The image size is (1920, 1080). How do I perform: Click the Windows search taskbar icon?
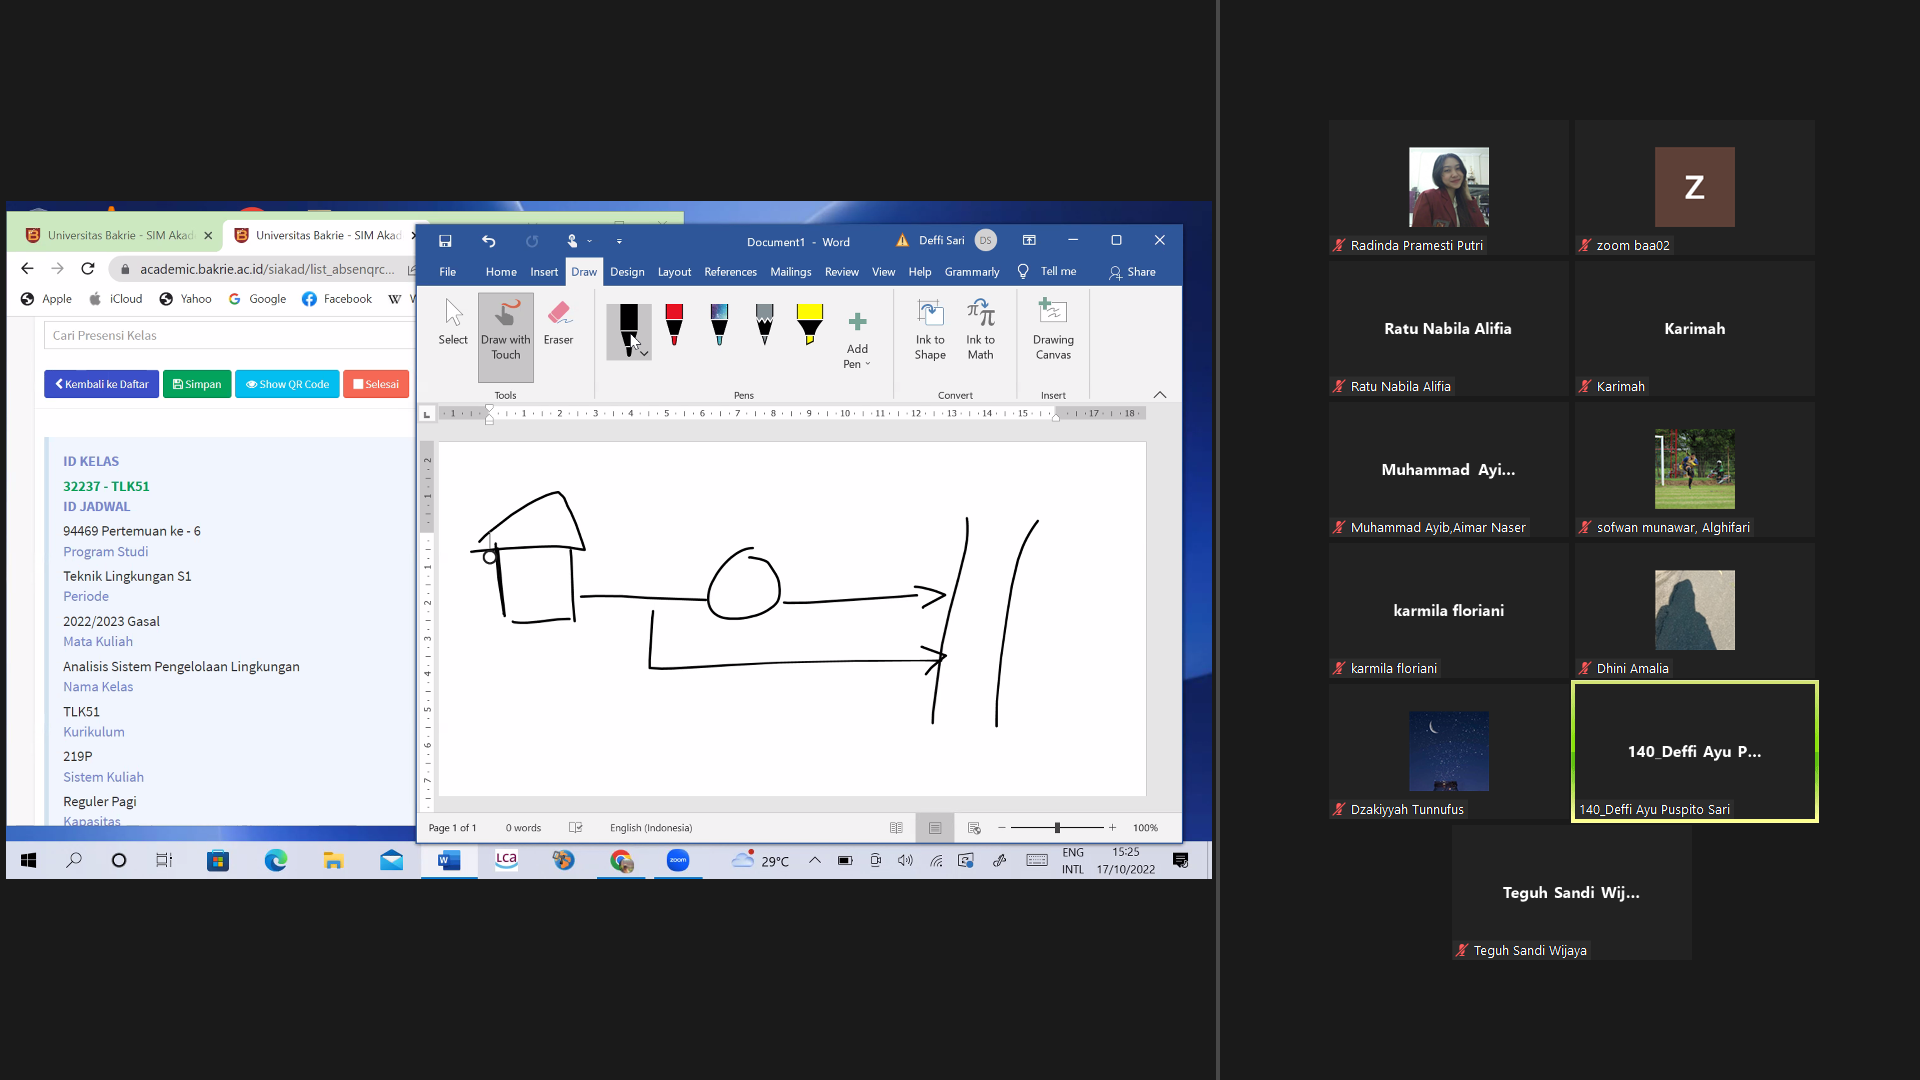(73, 860)
